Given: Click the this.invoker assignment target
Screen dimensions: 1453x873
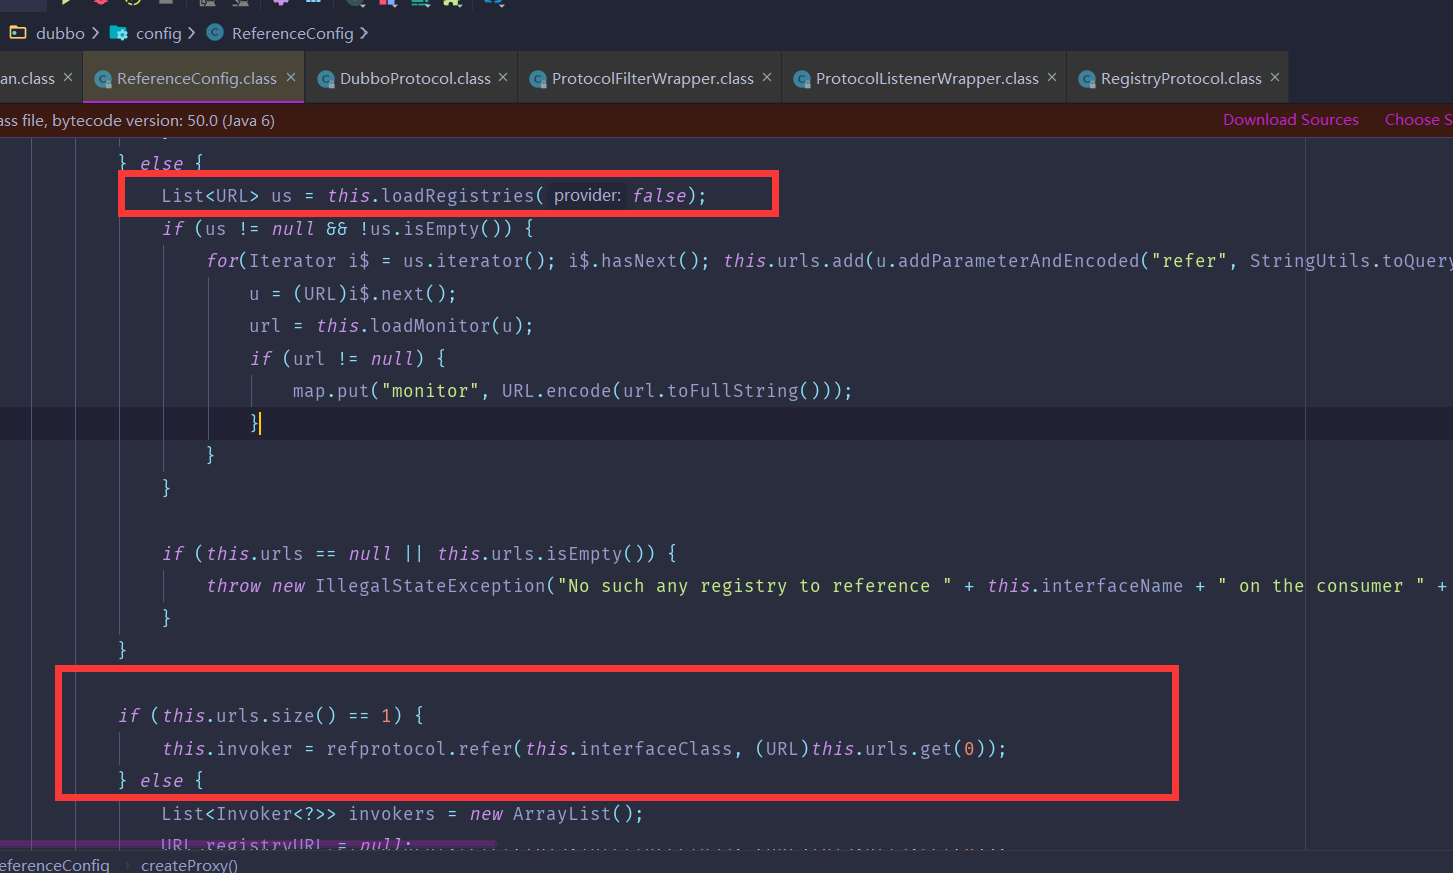Looking at the screenshot, I should tap(227, 749).
